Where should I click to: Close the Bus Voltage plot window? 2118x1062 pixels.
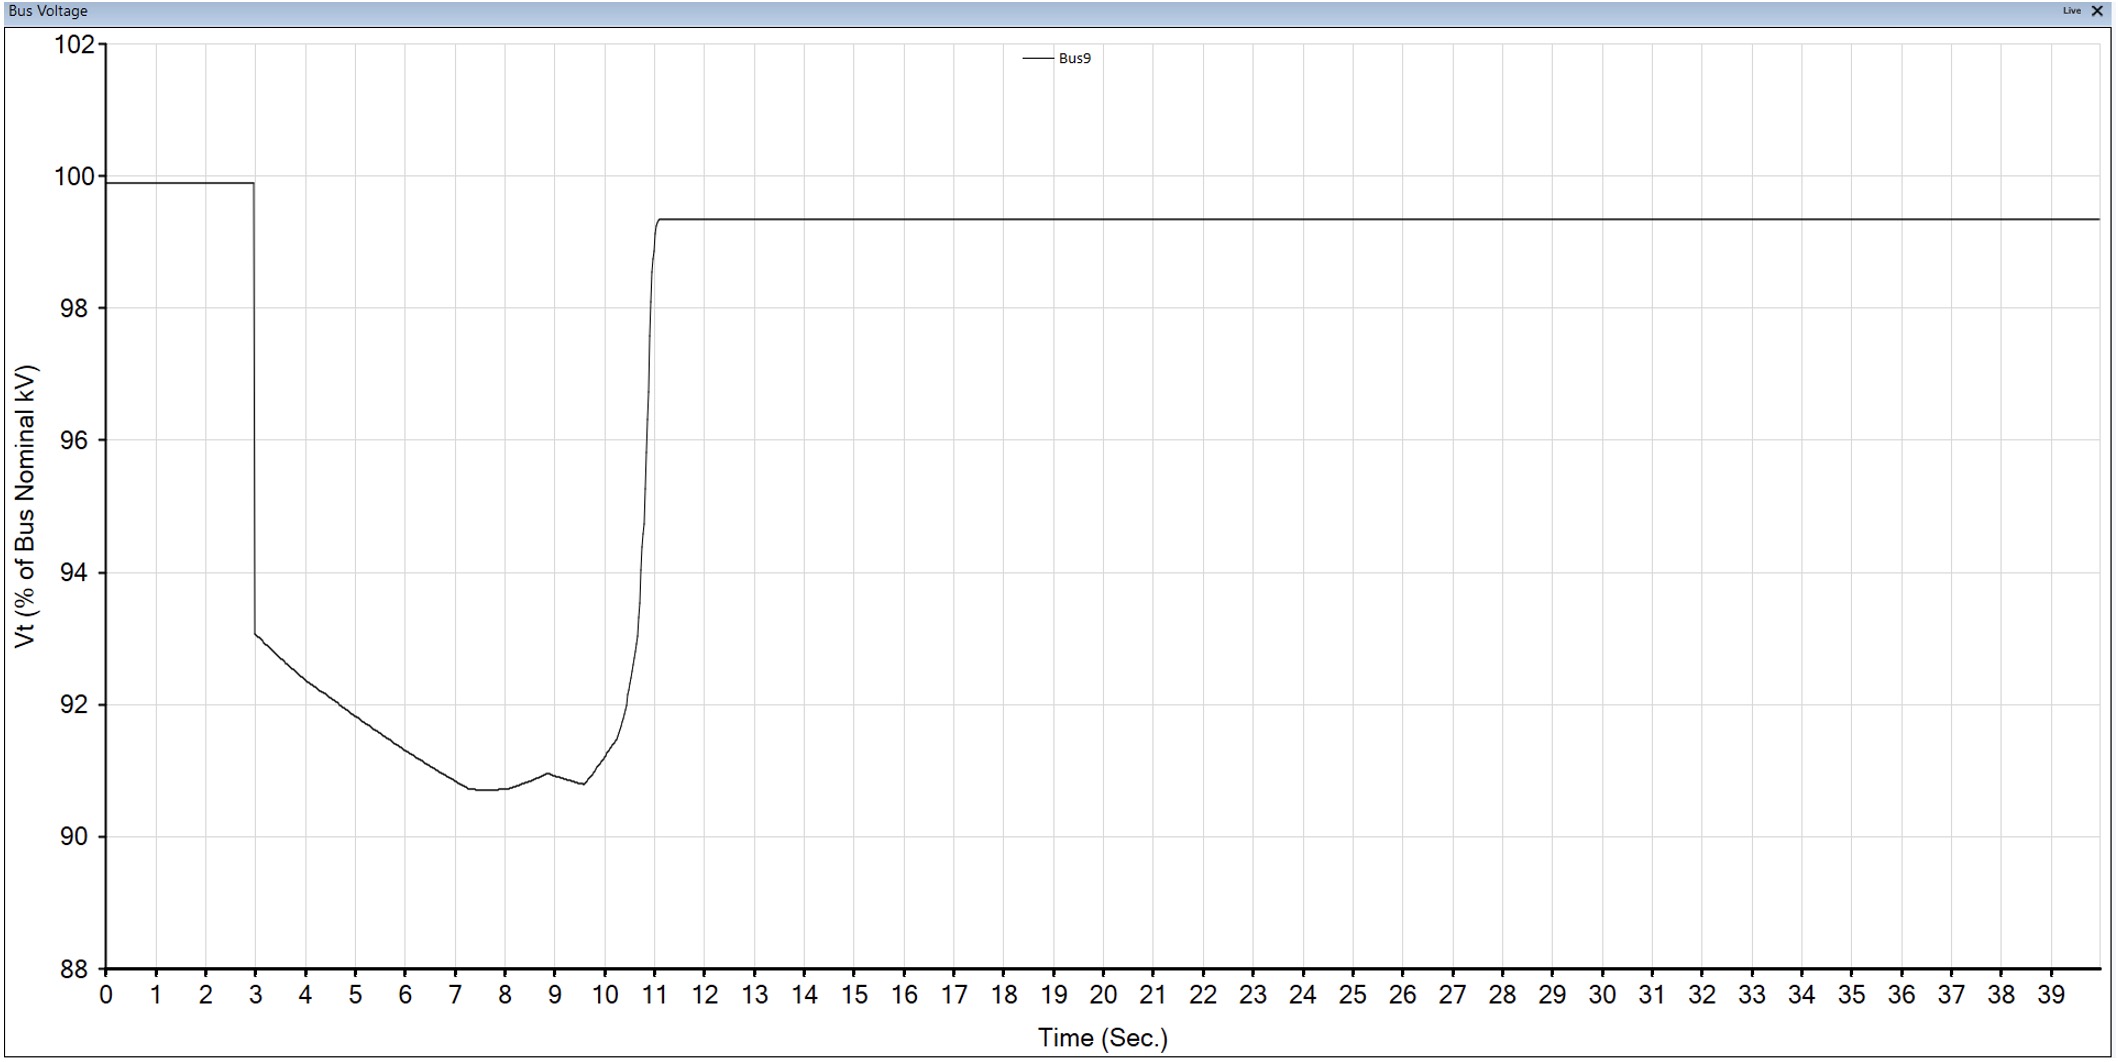coord(2097,11)
